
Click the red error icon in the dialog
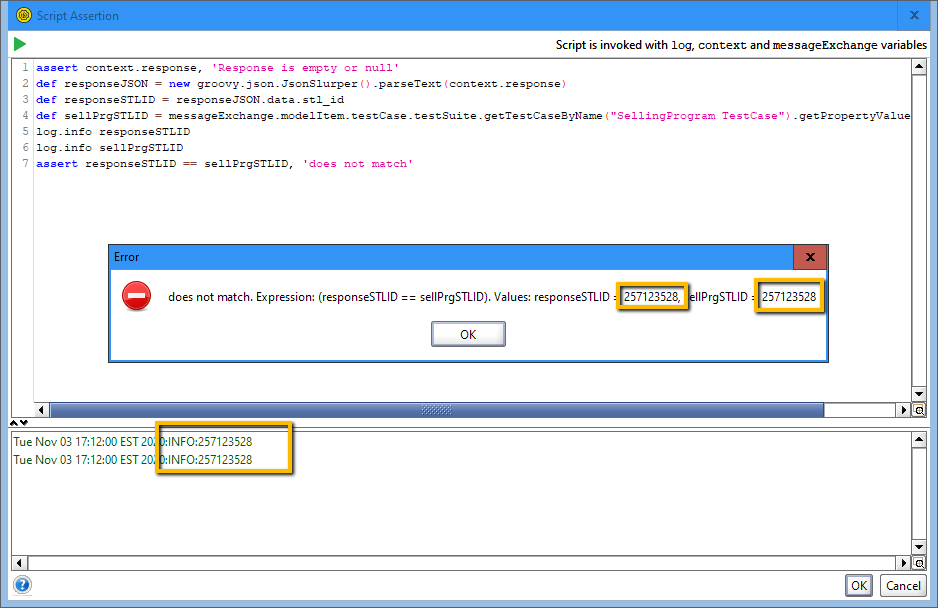[136, 296]
